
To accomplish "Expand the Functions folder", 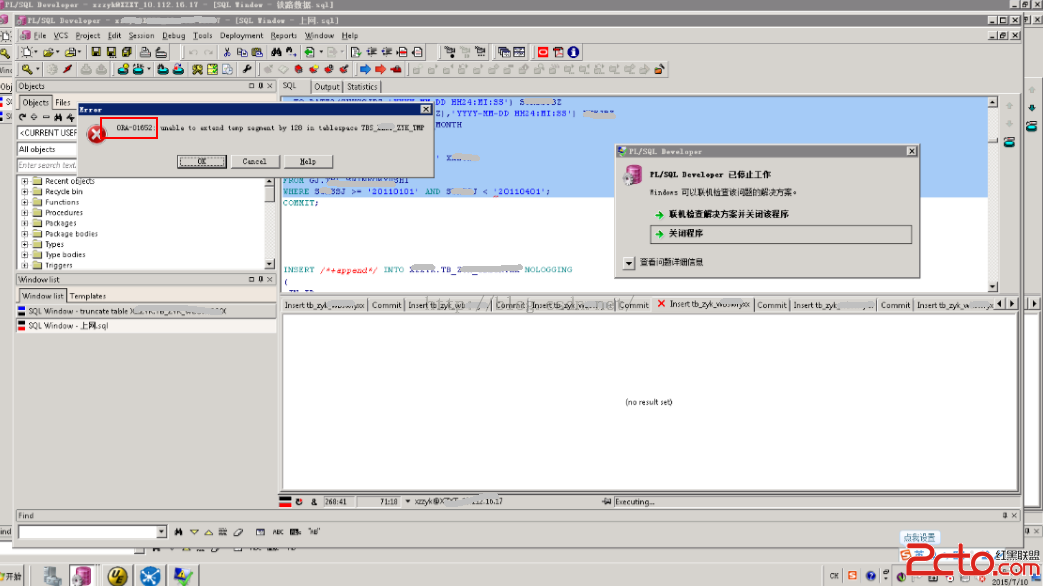I will pyautogui.click(x=25, y=202).
